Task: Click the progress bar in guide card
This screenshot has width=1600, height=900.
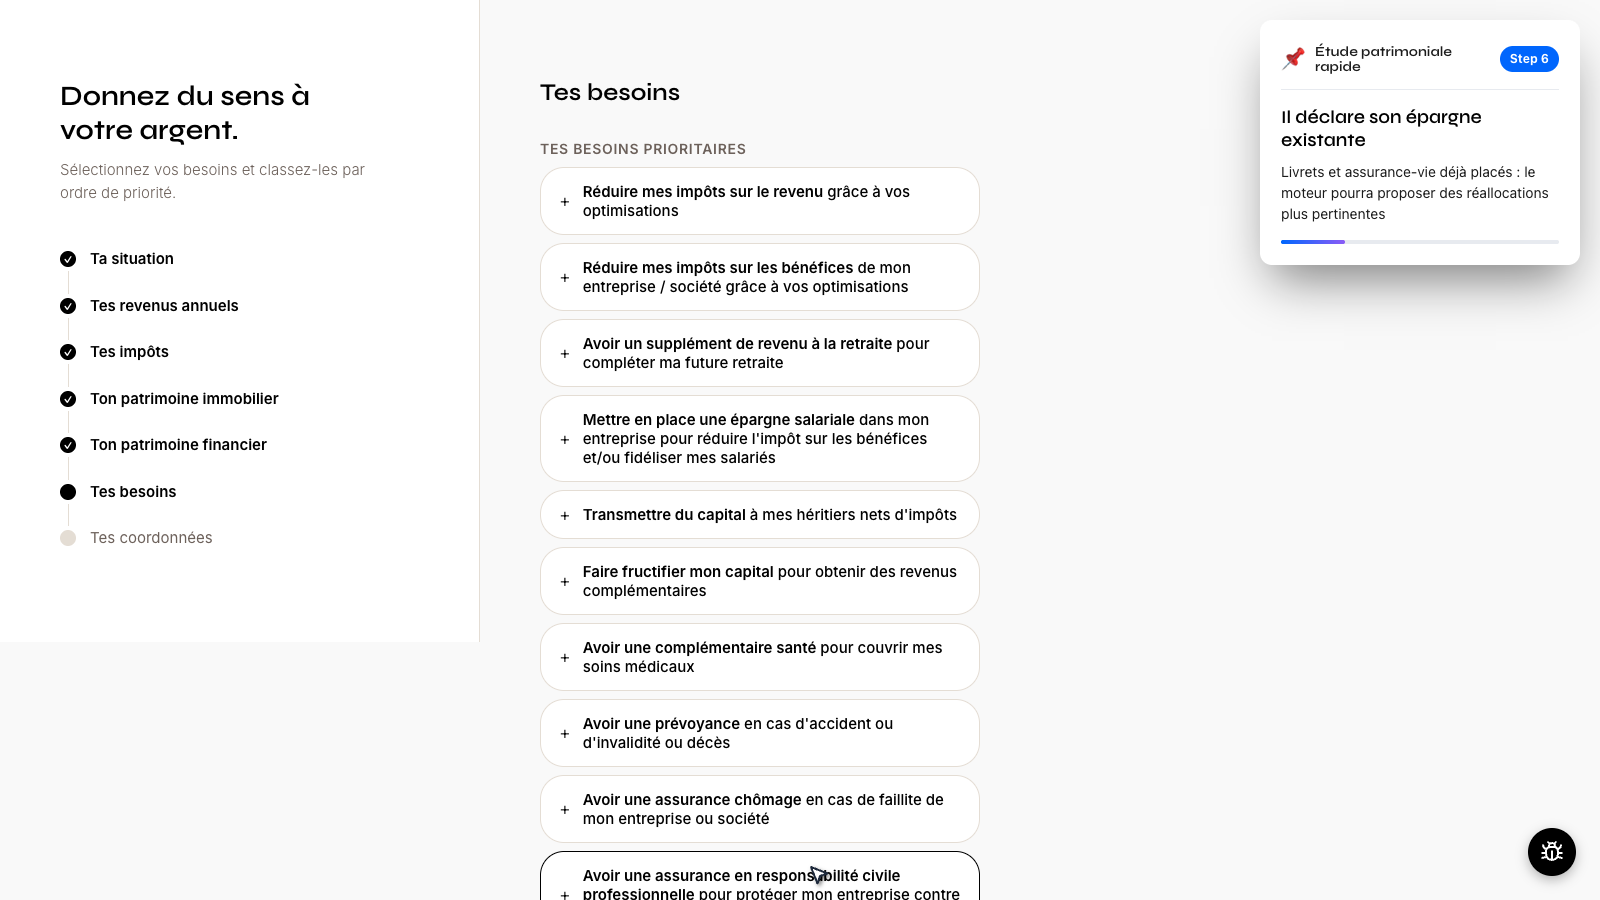Action: coord(1420,242)
